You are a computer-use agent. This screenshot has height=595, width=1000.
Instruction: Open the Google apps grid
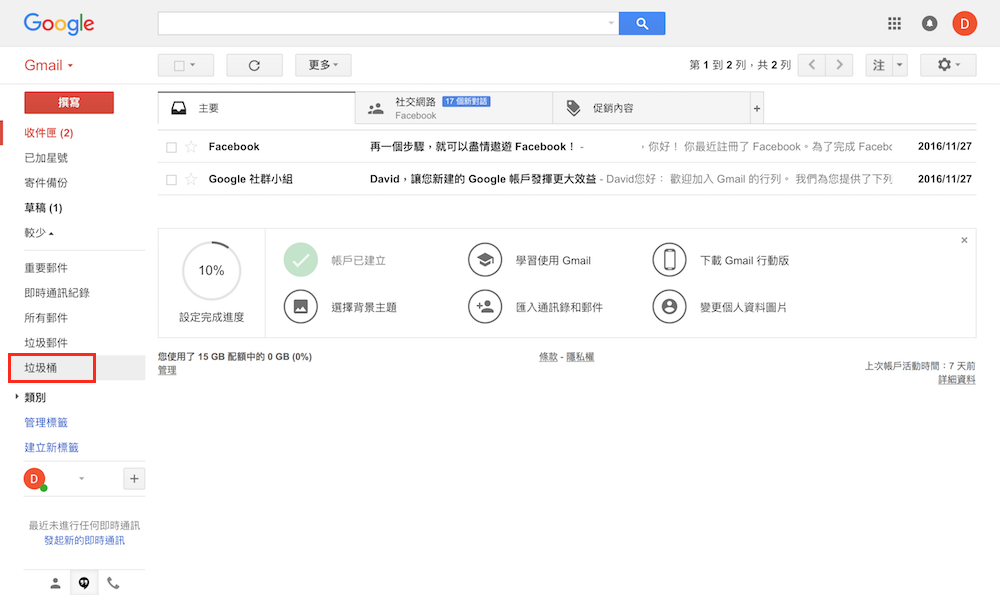pos(894,23)
